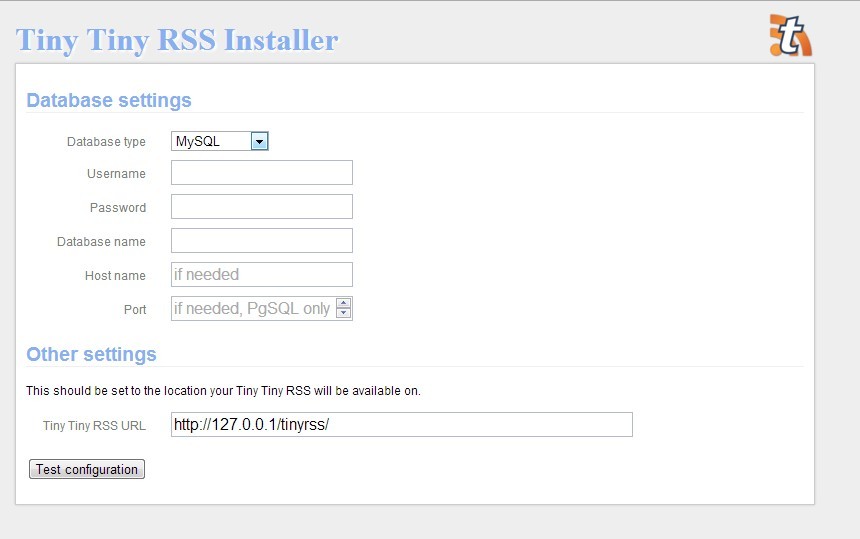The image size is (860, 539).
Task: Click the Database name field
Action: tap(262, 241)
